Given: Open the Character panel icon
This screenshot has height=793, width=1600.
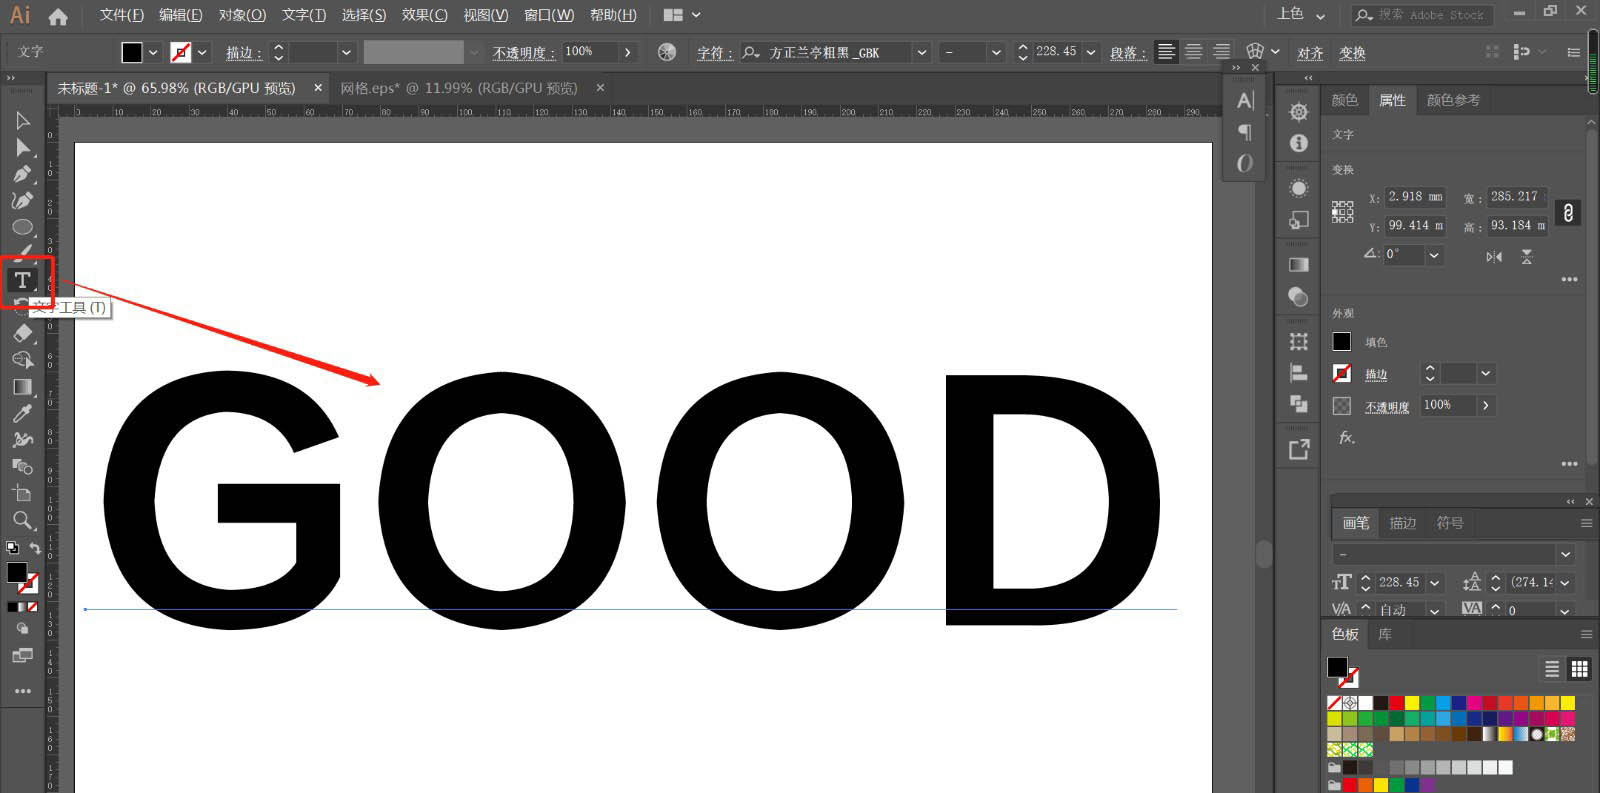Looking at the screenshot, I should pos(1244,100).
